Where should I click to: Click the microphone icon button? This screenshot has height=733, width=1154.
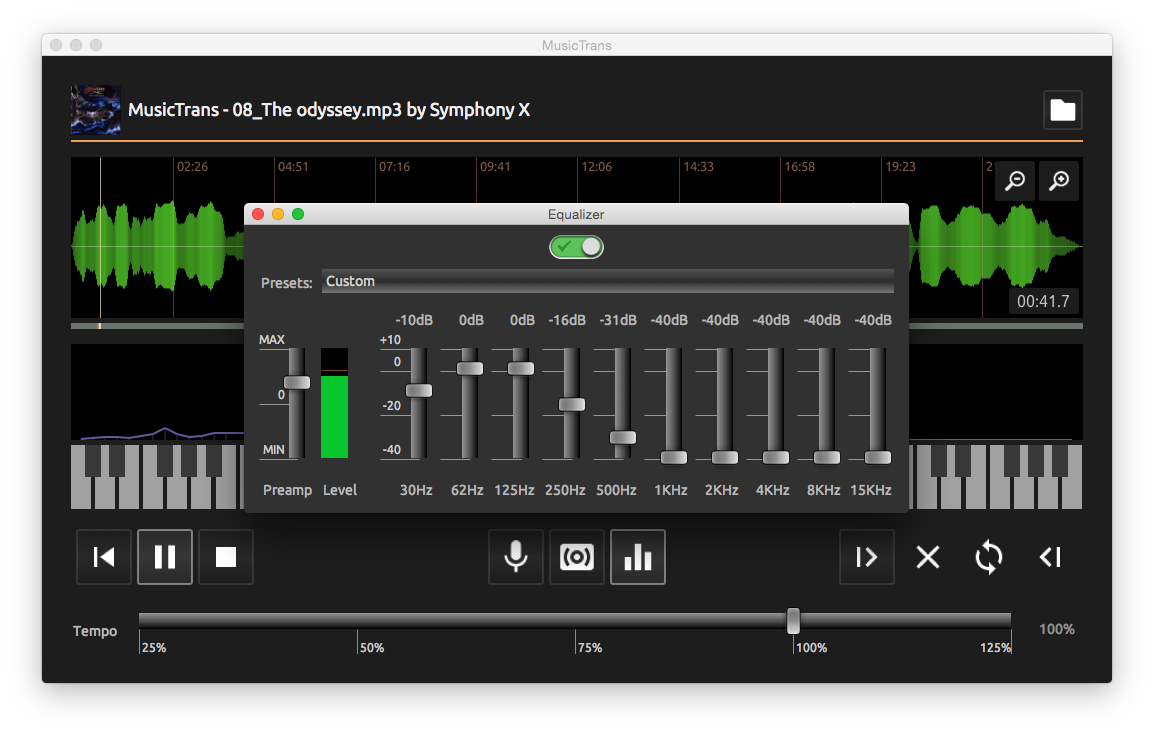tap(516, 557)
